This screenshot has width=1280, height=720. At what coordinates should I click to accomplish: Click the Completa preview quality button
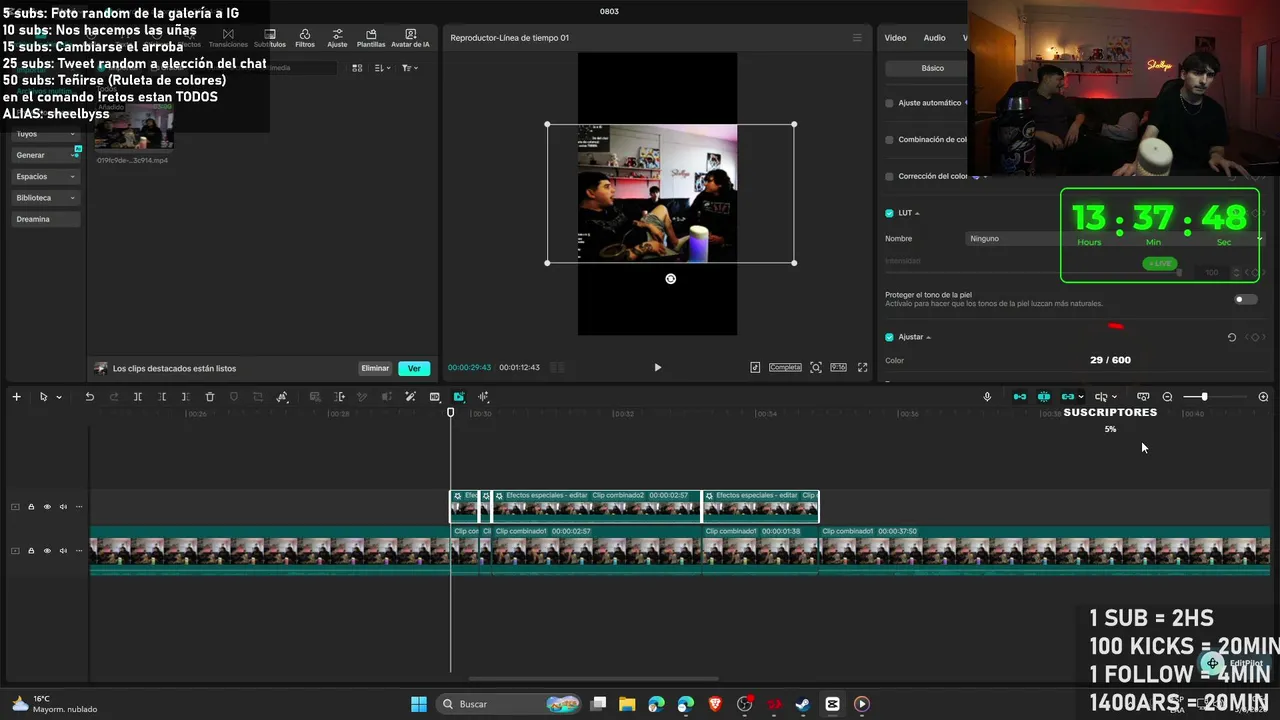coord(785,367)
